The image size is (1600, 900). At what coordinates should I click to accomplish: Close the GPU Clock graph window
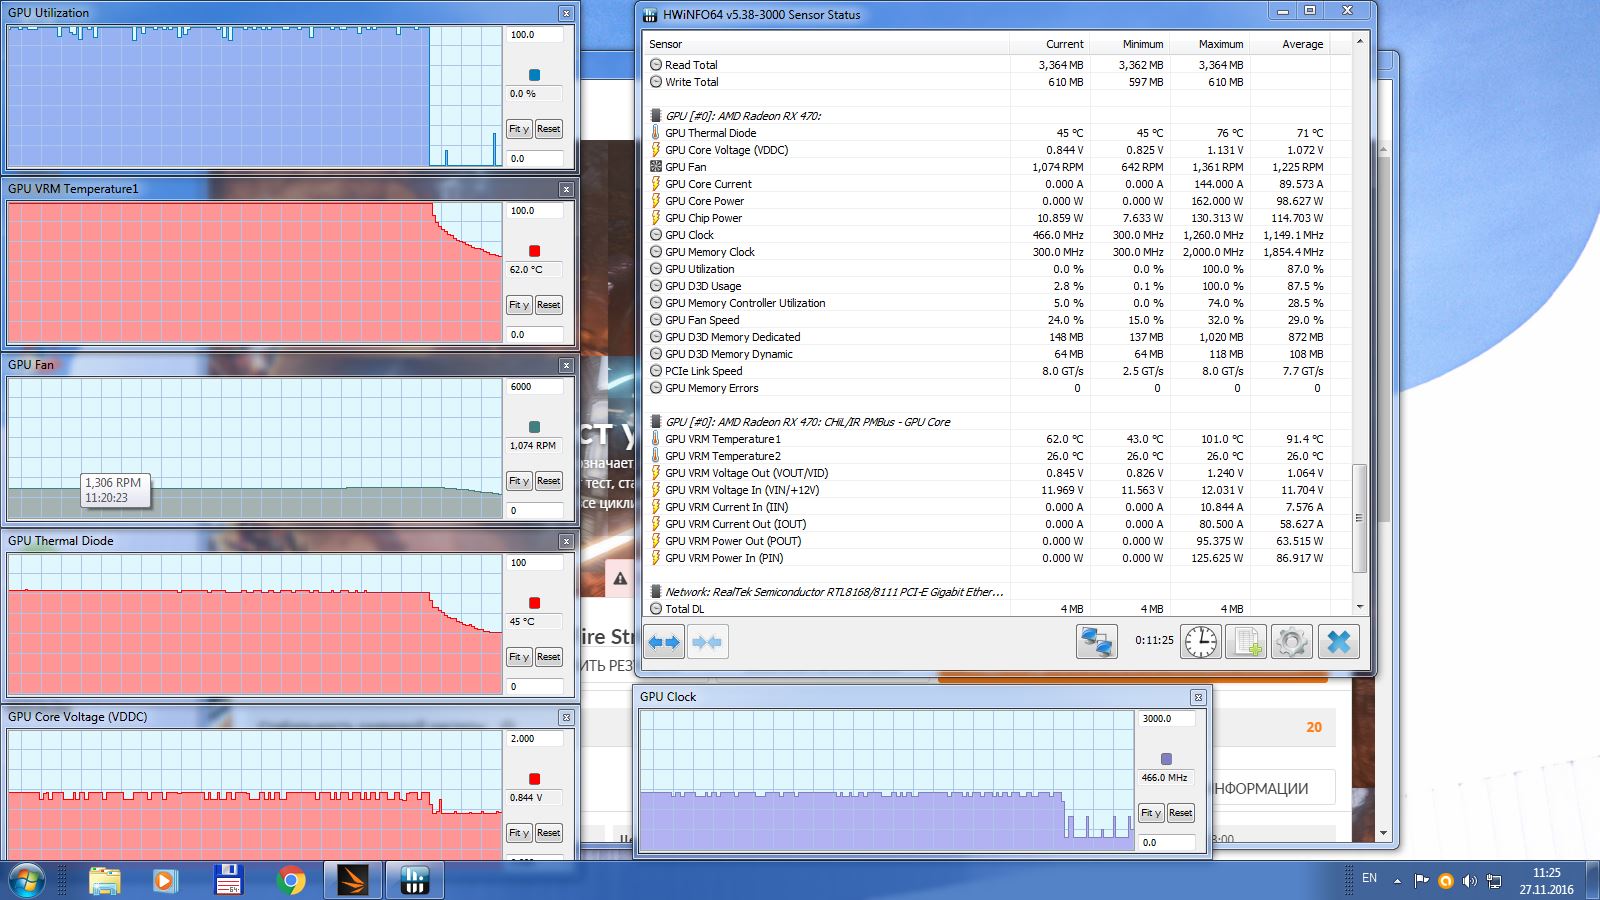click(x=1198, y=697)
